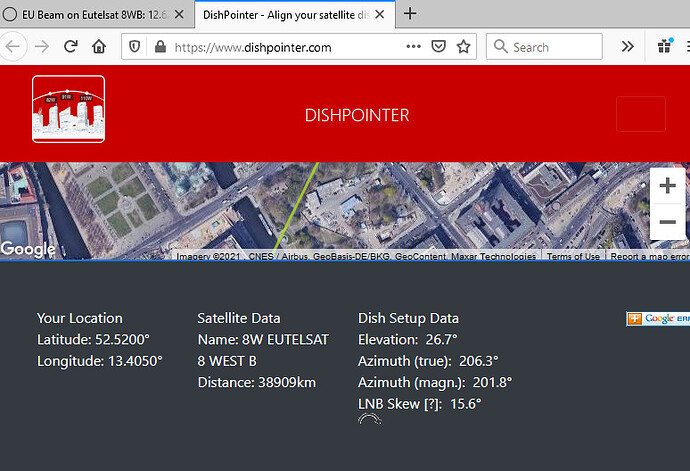Open a new browser tab

[410, 14]
